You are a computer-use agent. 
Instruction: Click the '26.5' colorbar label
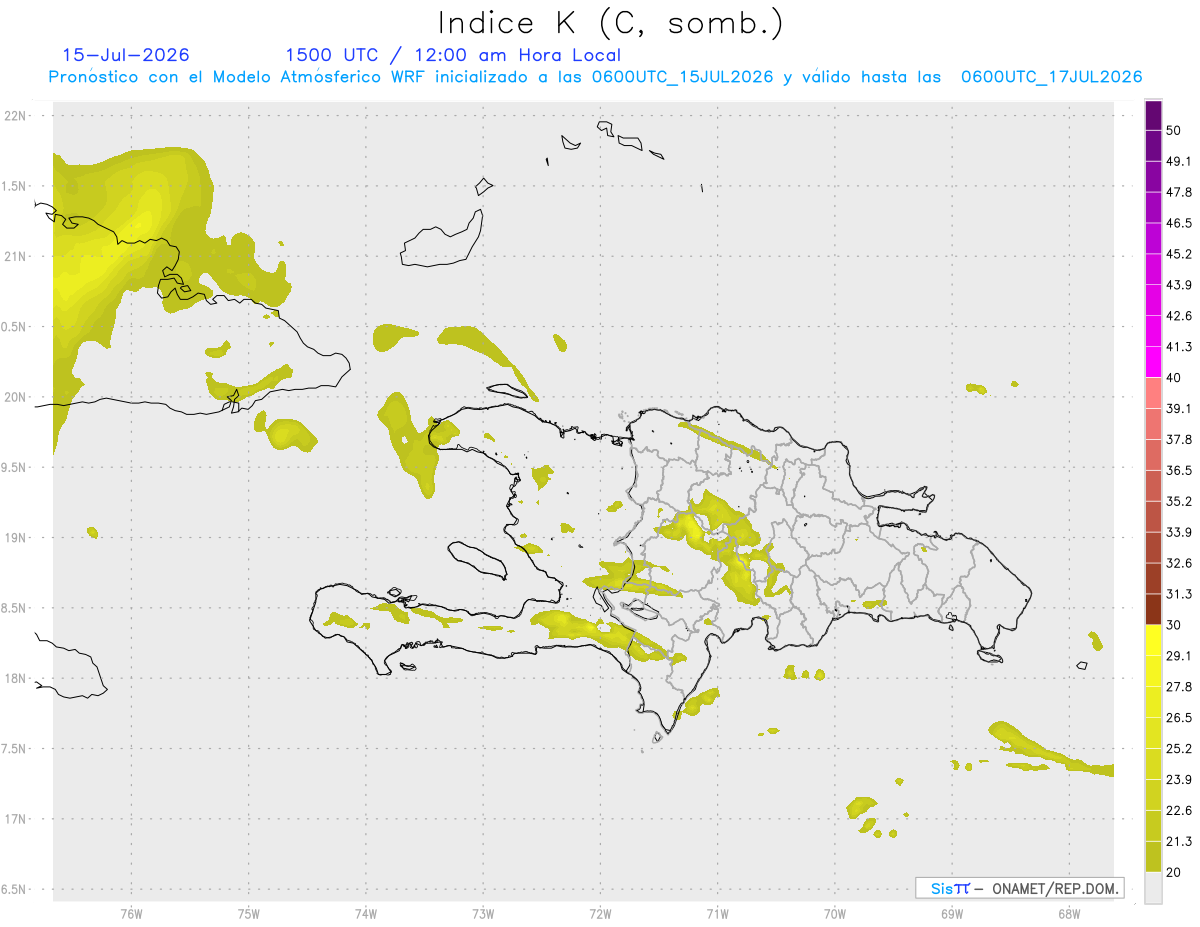pos(1179,717)
